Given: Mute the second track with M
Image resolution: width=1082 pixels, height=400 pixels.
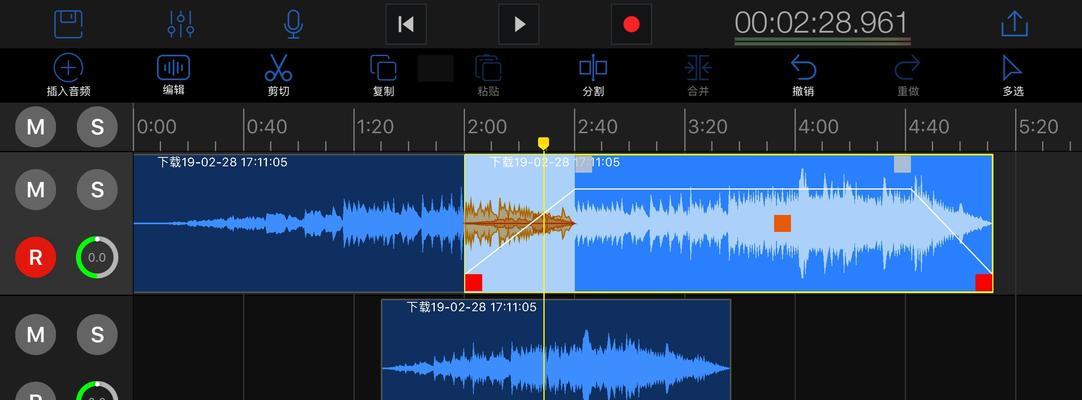Looking at the screenshot, I should [x=35, y=334].
